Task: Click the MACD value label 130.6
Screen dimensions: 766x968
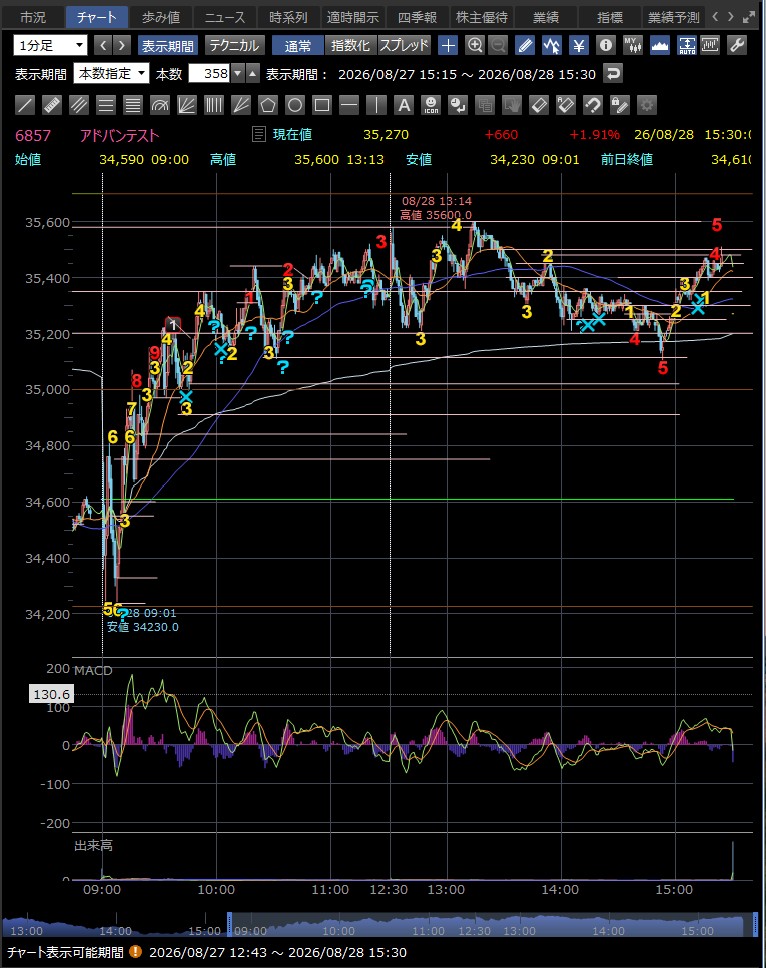Action: click(51, 695)
